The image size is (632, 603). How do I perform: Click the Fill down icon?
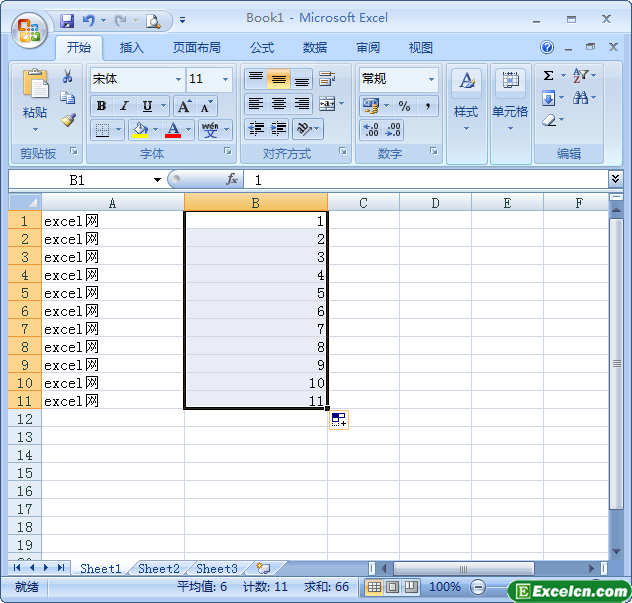[x=549, y=98]
